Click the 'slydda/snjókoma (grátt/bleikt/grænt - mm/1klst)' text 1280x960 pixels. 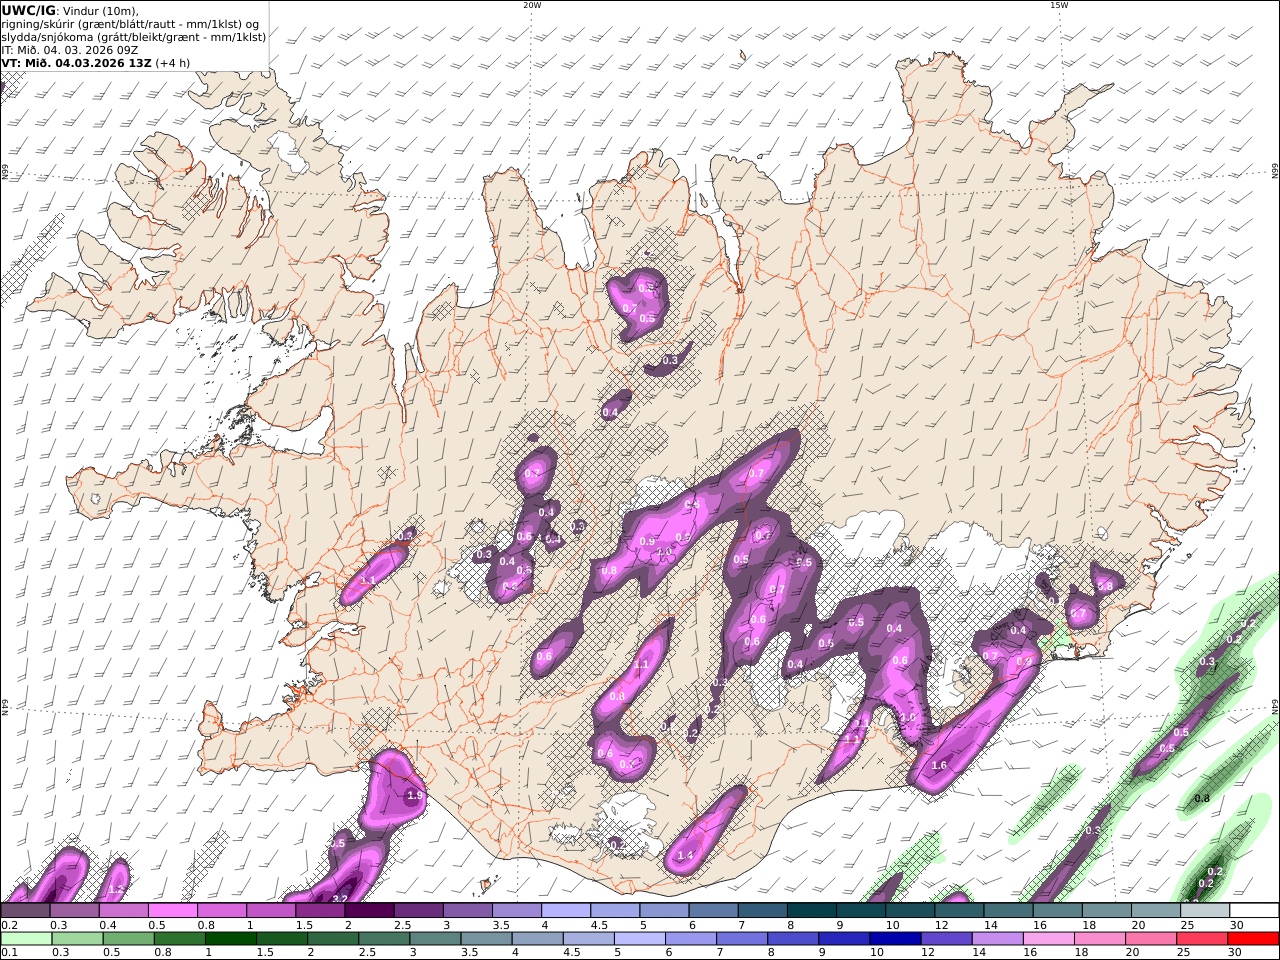click(133, 37)
